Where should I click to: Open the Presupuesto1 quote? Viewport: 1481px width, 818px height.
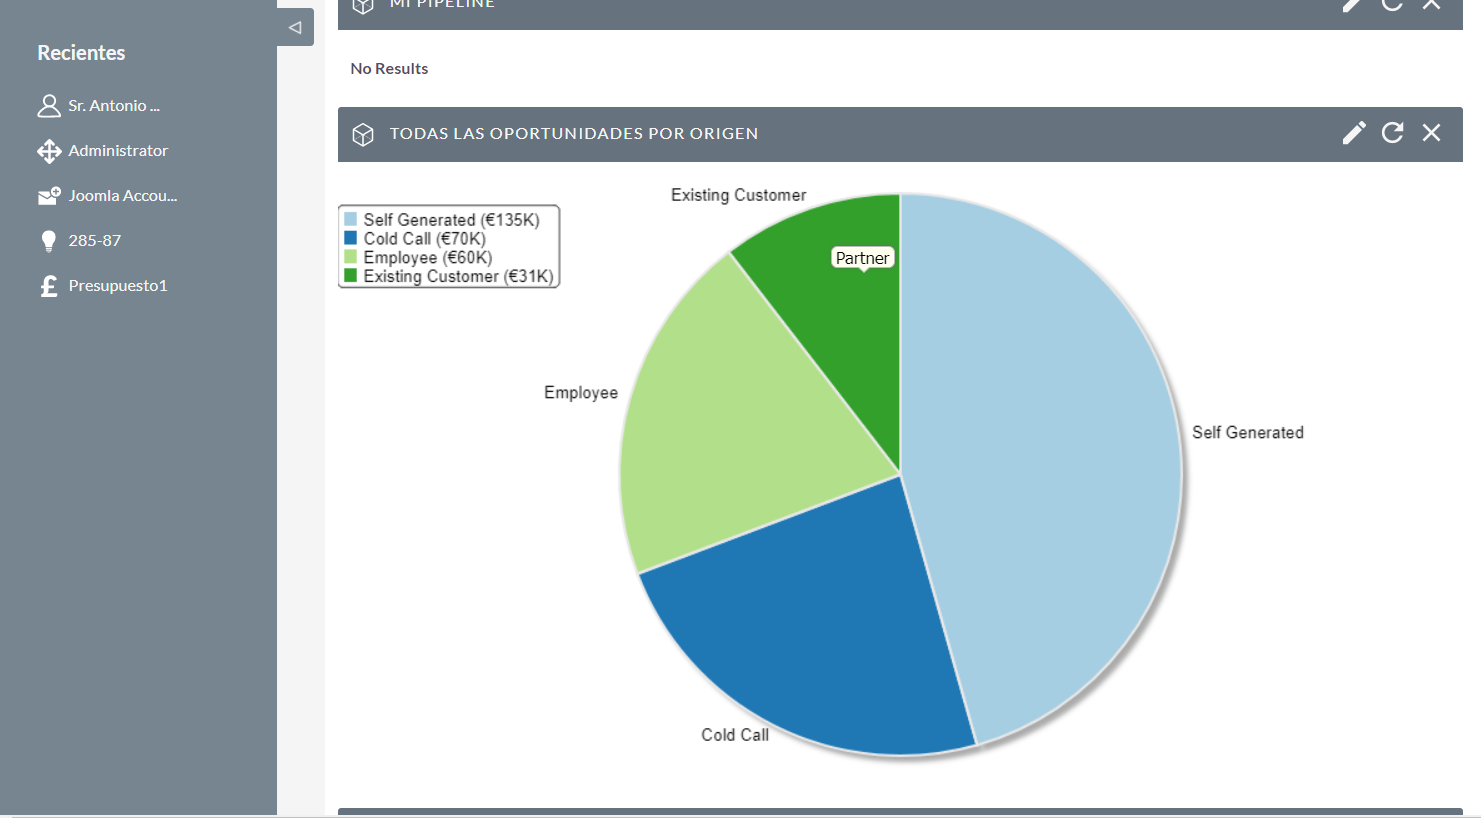(117, 285)
